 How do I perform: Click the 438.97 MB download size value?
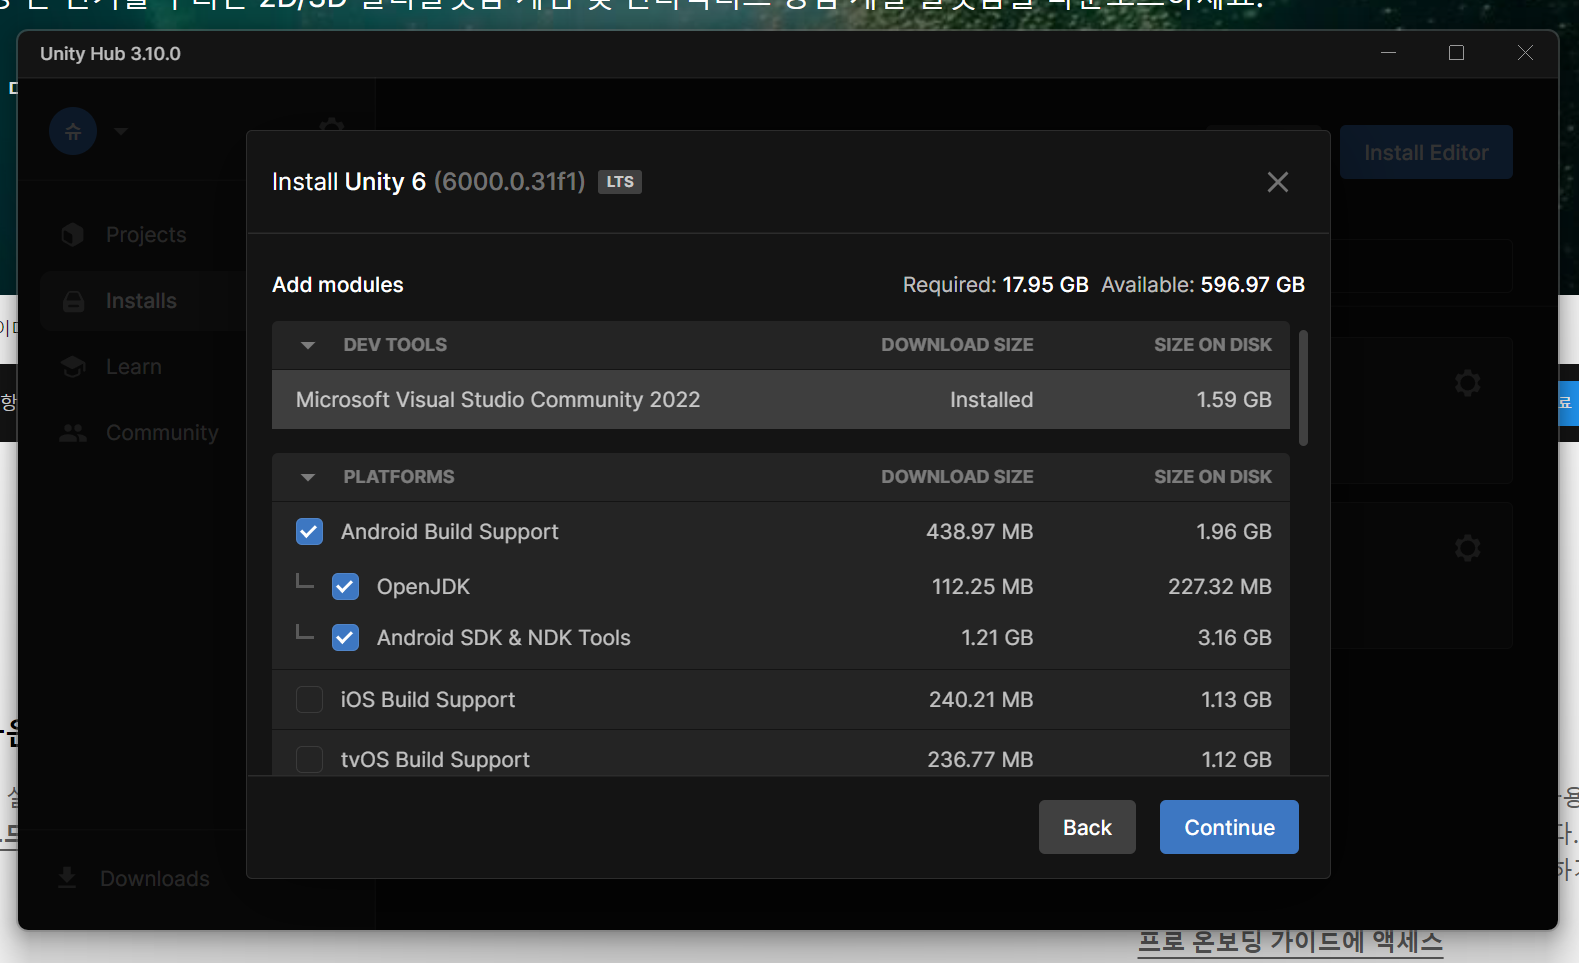point(979,532)
